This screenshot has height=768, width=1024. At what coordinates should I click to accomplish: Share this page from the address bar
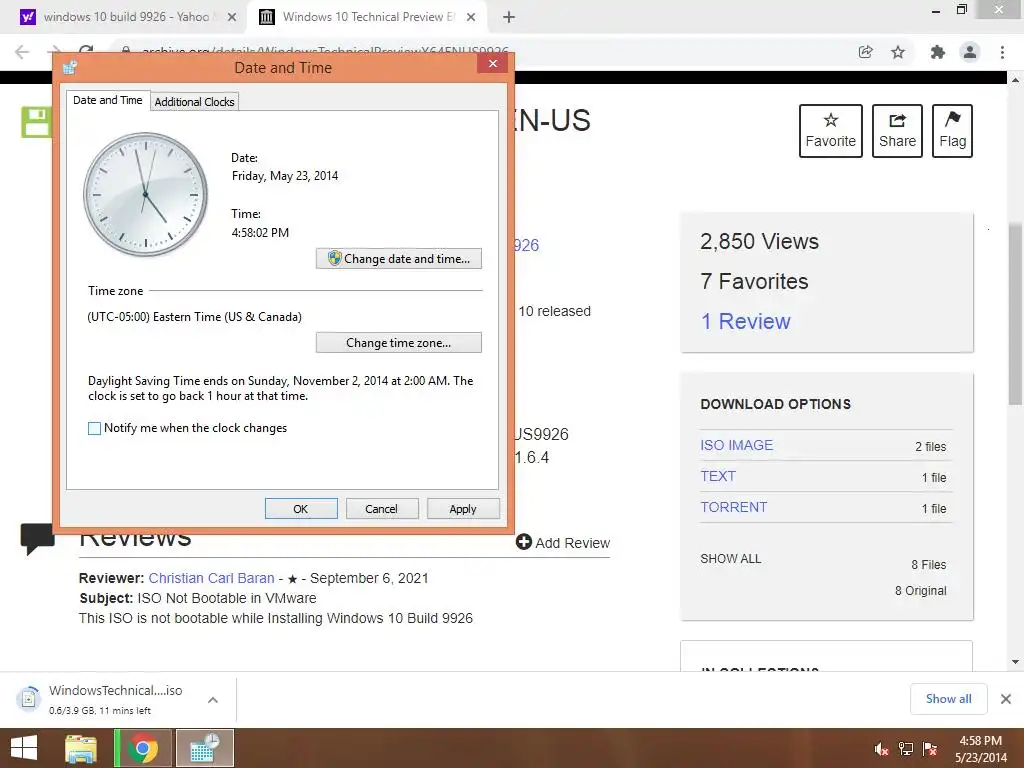[x=866, y=52]
